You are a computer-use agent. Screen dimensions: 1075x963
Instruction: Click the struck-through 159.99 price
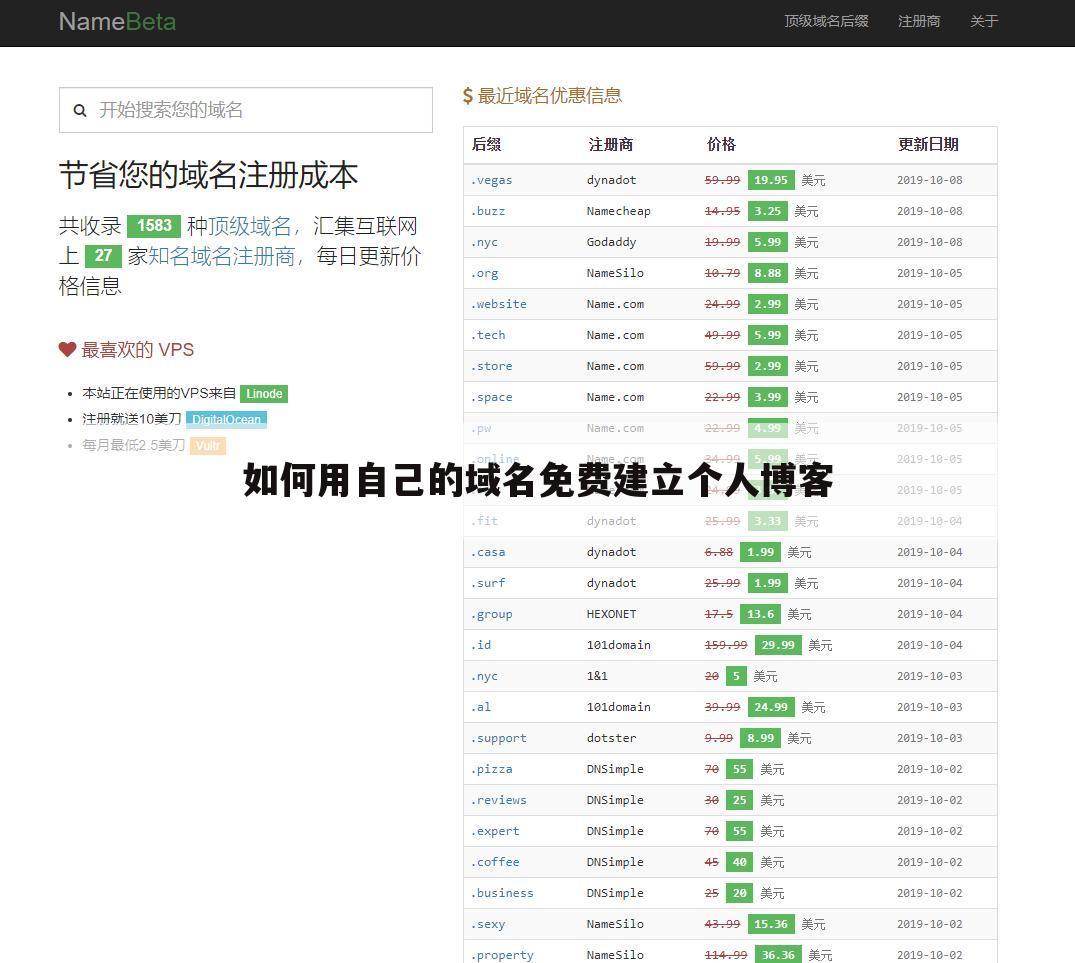pyautogui.click(x=726, y=645)
